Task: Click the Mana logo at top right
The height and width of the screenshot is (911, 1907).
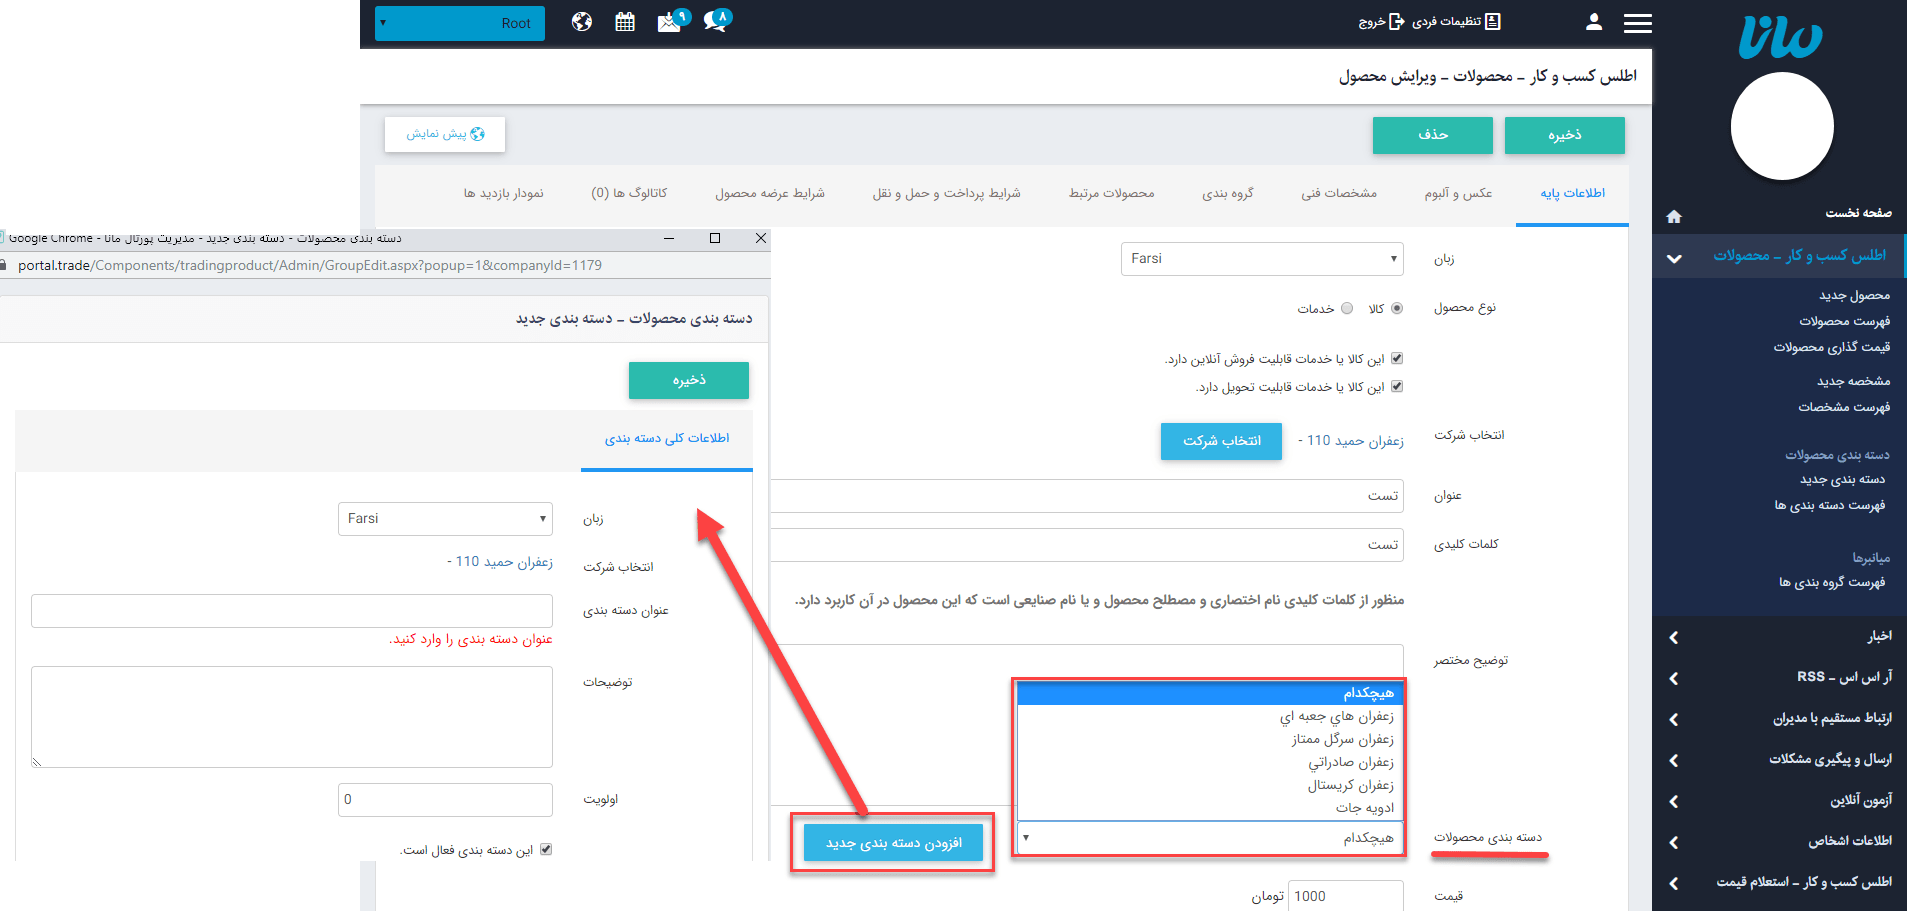Action: (1781, 38)
